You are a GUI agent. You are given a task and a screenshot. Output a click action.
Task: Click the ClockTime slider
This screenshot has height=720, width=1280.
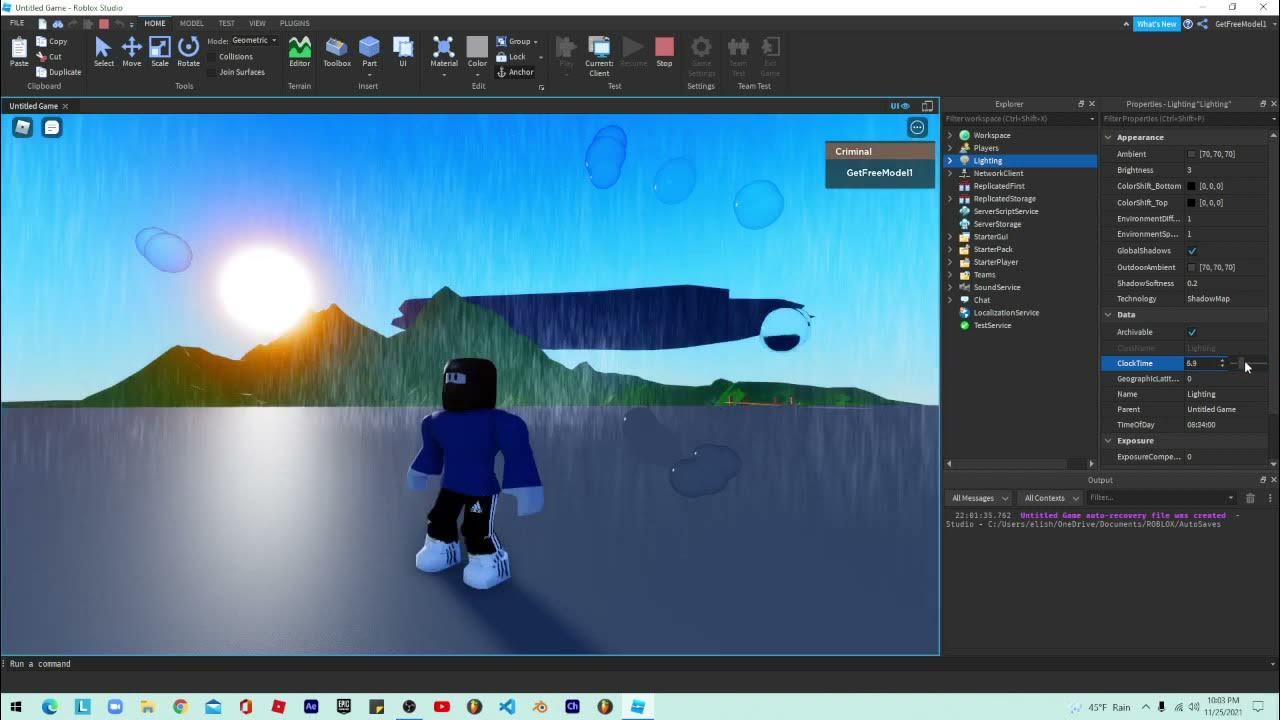coord(1250,363)
